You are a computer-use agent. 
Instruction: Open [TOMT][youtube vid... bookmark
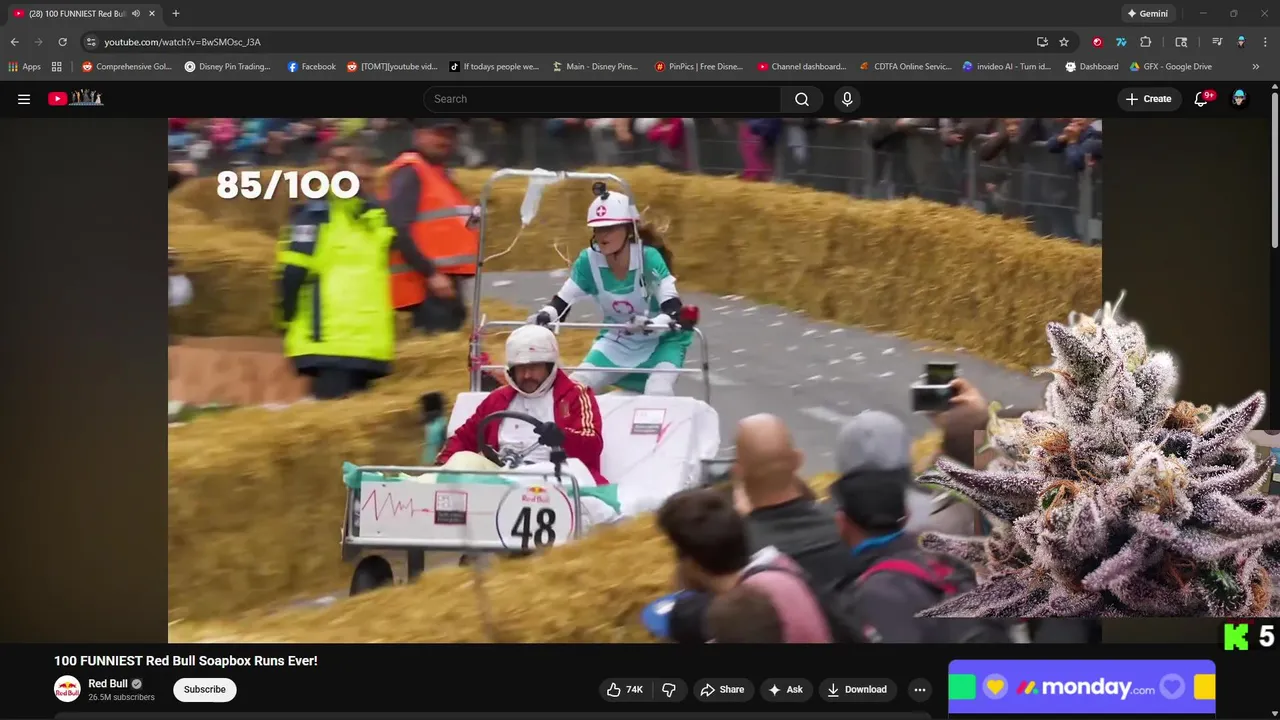[x=392, y=67]
